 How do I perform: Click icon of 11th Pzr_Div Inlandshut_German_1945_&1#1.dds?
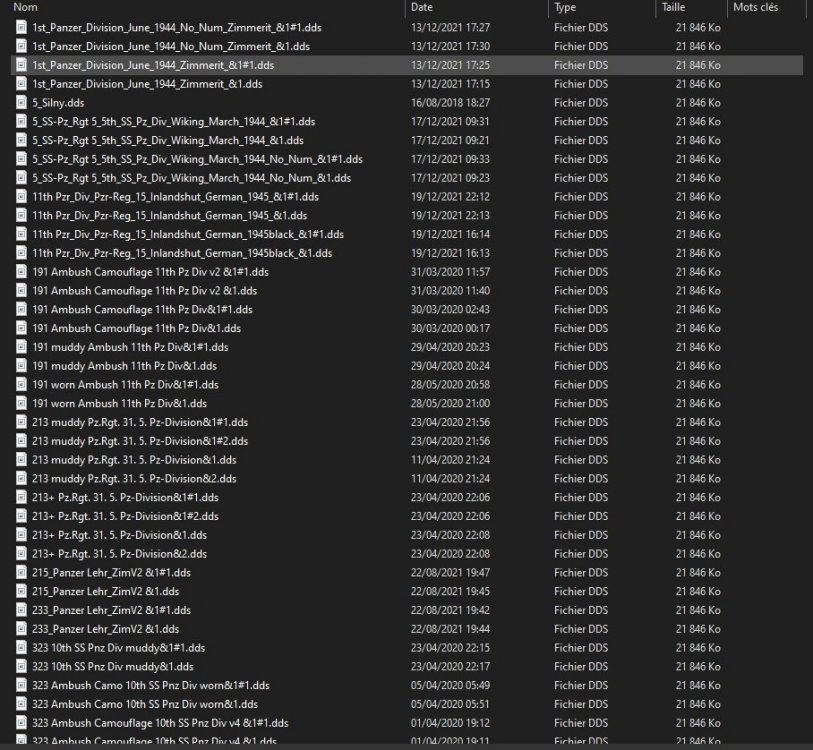(21, 197)
